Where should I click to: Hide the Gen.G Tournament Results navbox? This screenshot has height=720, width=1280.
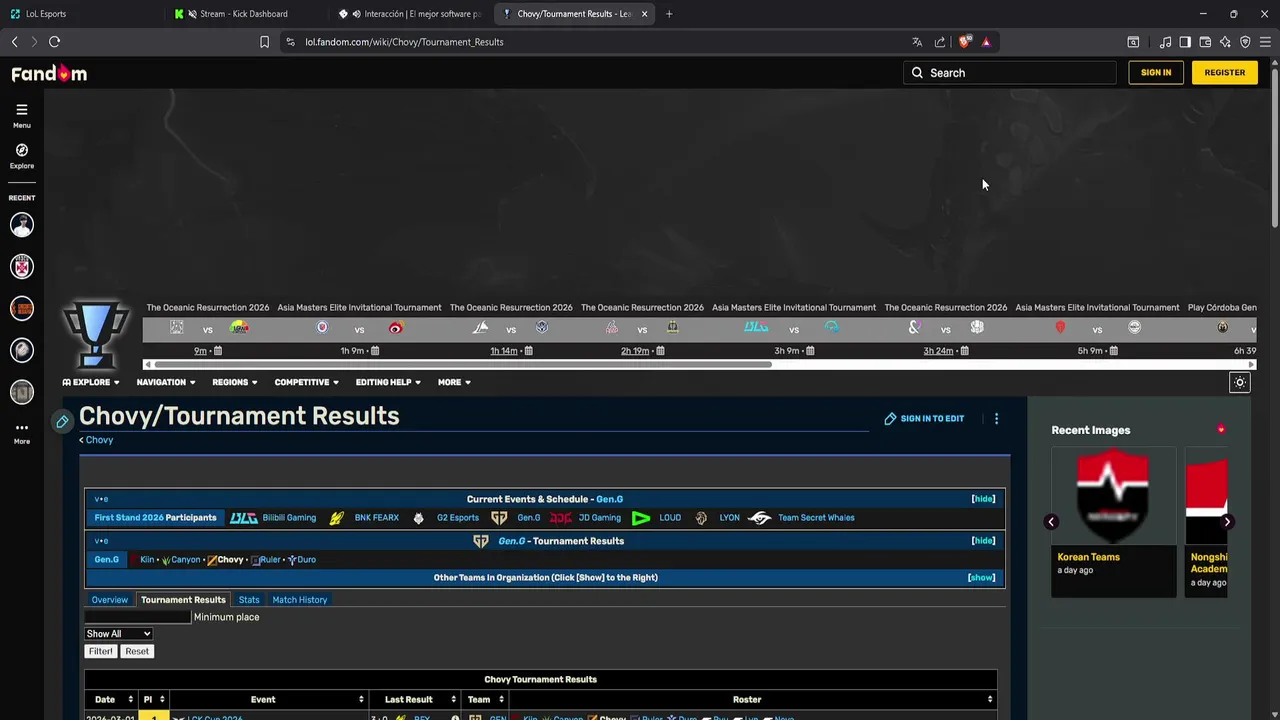(x=983, y=541)
